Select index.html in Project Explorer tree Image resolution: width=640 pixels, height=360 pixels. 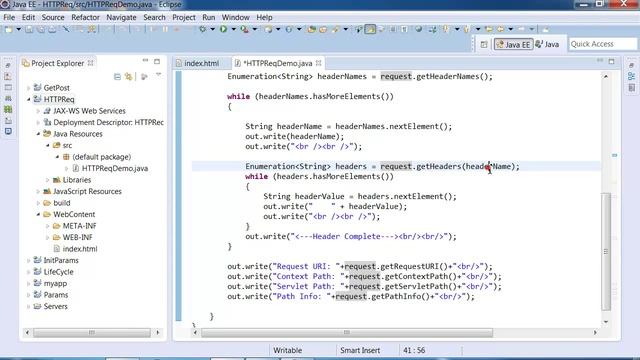click(80, 249)
